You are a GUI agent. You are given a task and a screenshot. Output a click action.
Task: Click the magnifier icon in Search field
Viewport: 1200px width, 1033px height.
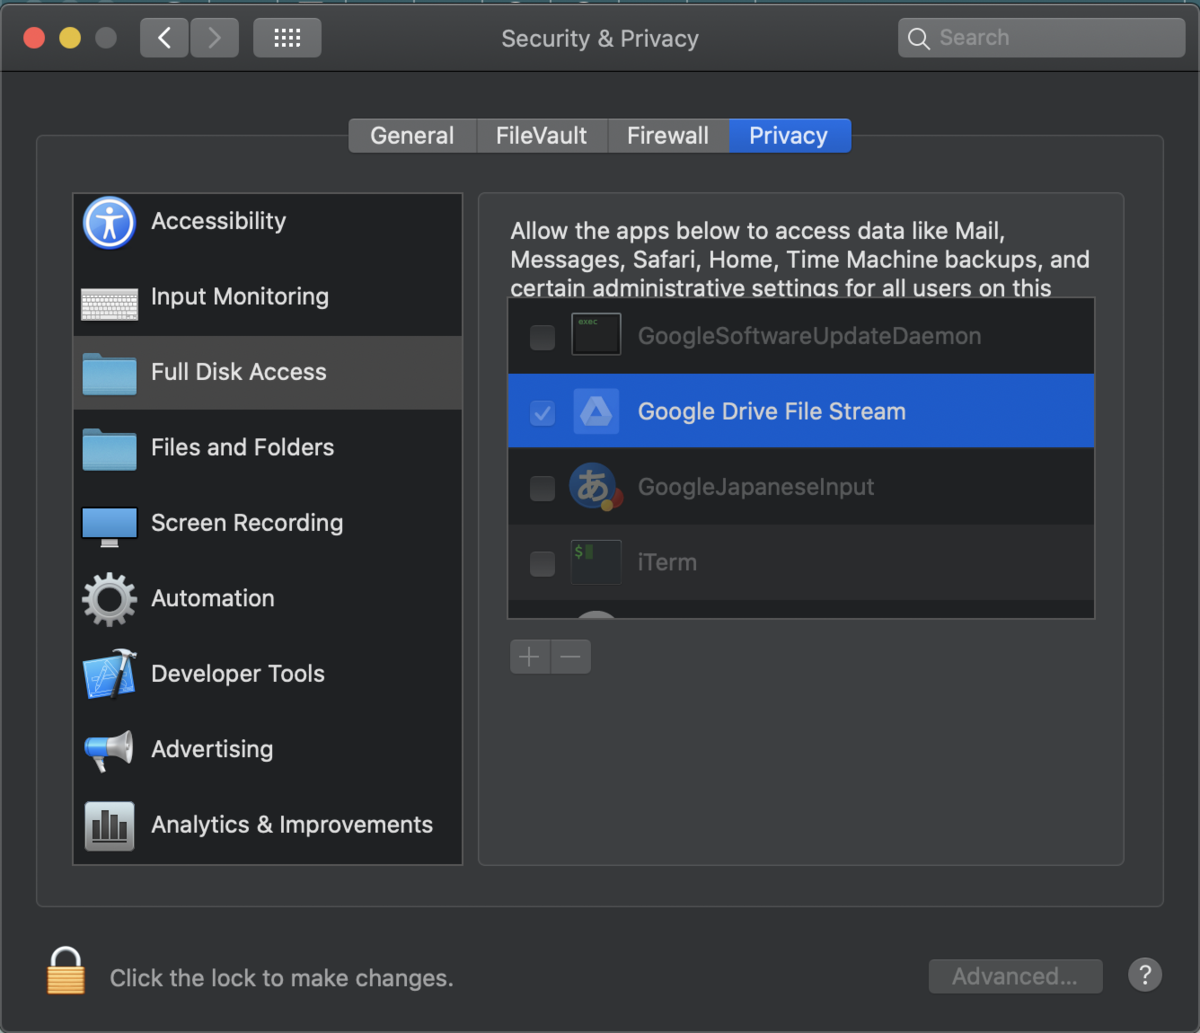[x=918, y=38]
